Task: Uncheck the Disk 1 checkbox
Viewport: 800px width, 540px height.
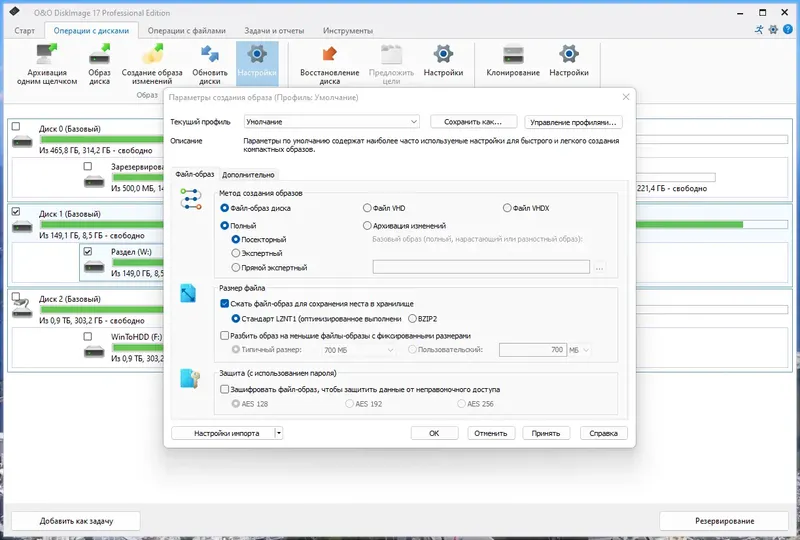Action: pyautogui.click(x=16, y=211)
